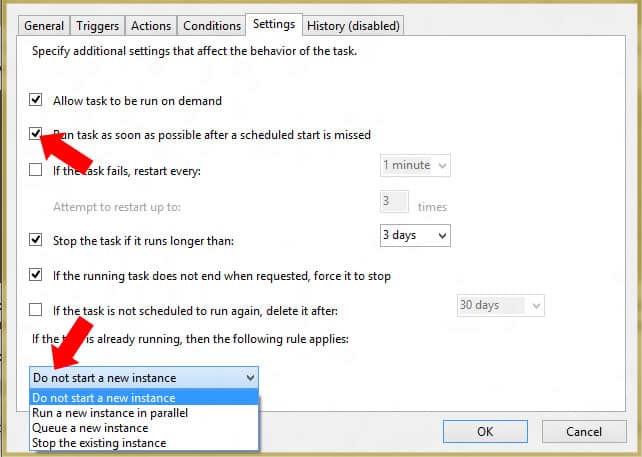The width and height of the screenshot is (642, 457).
Task: Select Stop the existing instance option
Action: tap(99, 442)
